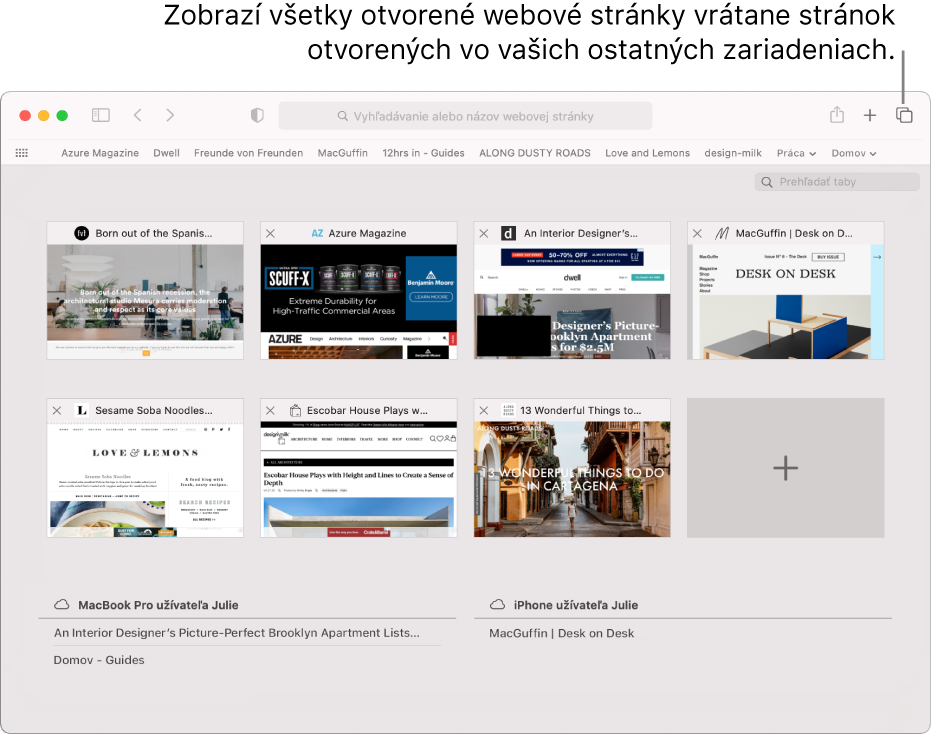
Task: Click the empty new tab tile
Action: (x=786, y=468)
